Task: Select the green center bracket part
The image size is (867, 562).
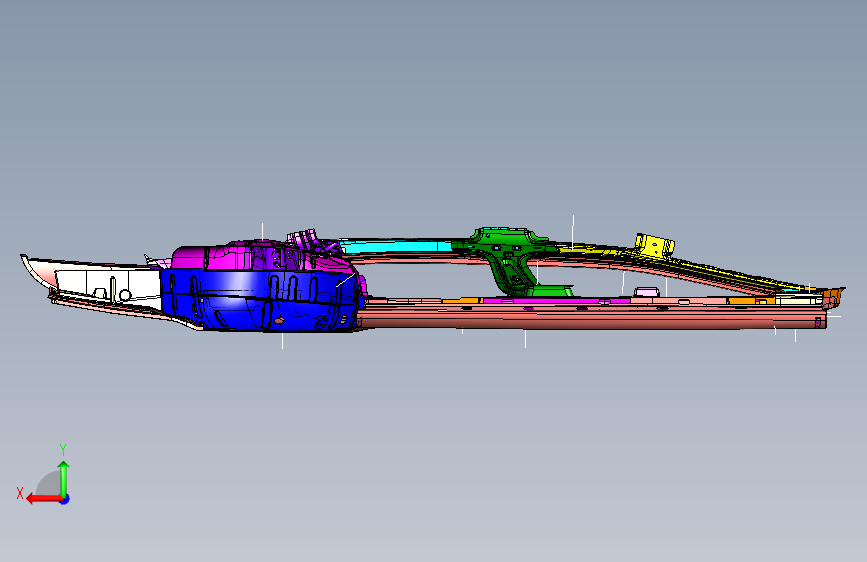Action: coord(511,260)
